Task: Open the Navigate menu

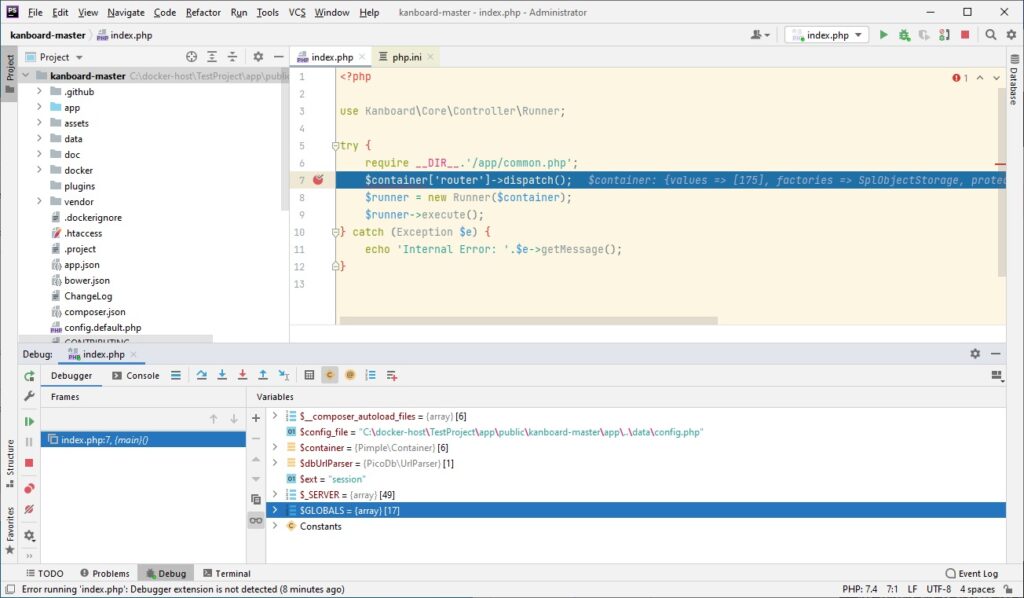Action: (126, 12)
